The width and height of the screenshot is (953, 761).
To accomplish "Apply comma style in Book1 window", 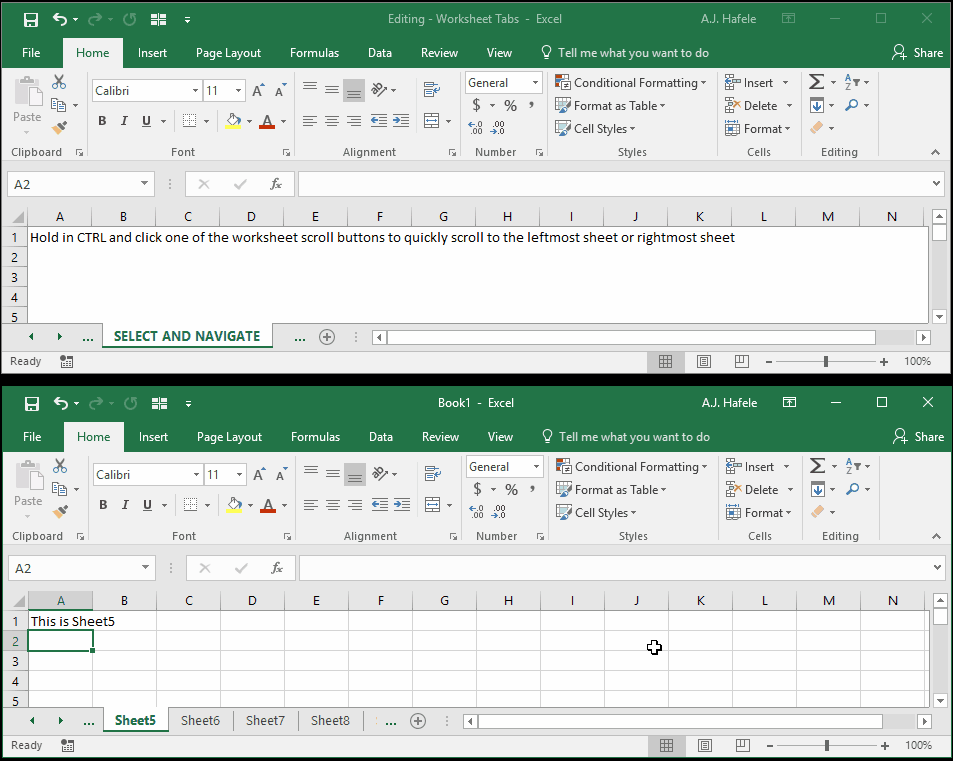I will pyautogui.click(x=532, y=489).
